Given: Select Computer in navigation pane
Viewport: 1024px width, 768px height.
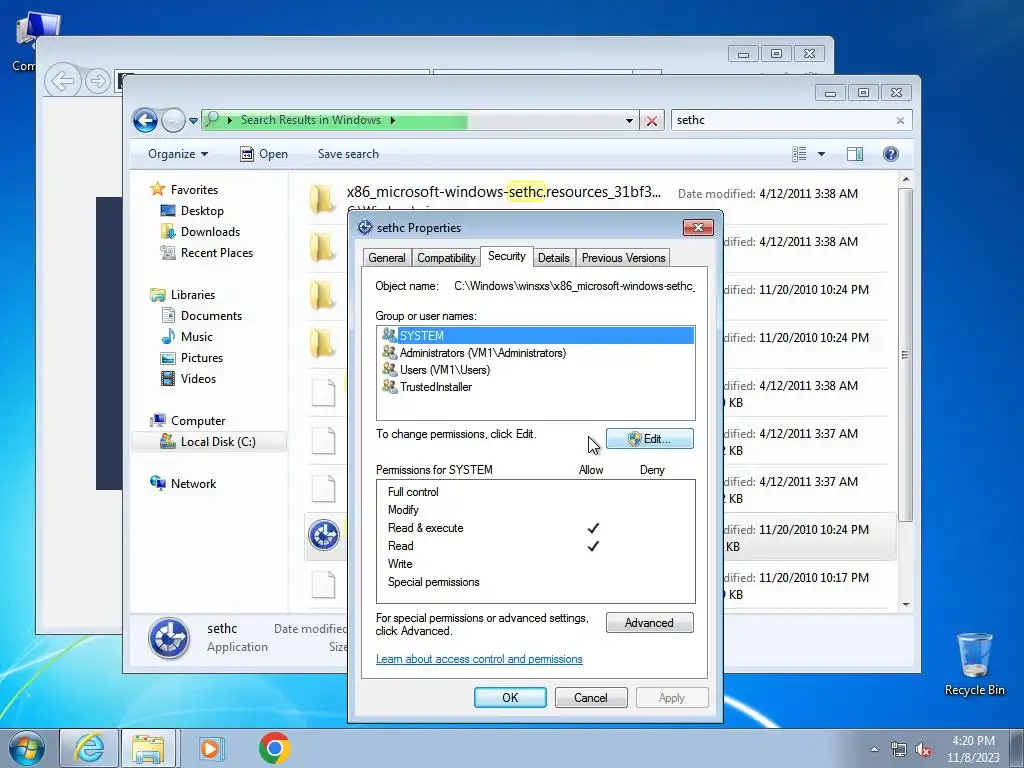Looking at the screenshot, I should click(x=187, y=421).
